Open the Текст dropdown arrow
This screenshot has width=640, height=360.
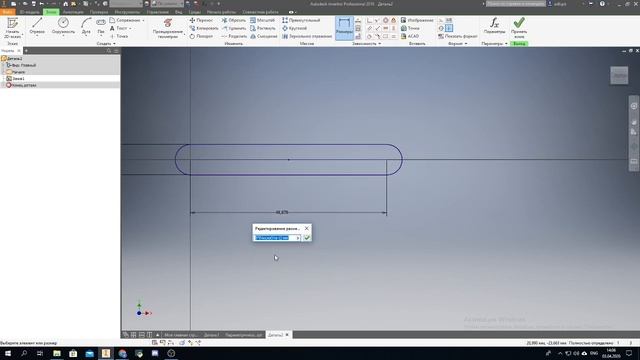click(x=130, y=29)
